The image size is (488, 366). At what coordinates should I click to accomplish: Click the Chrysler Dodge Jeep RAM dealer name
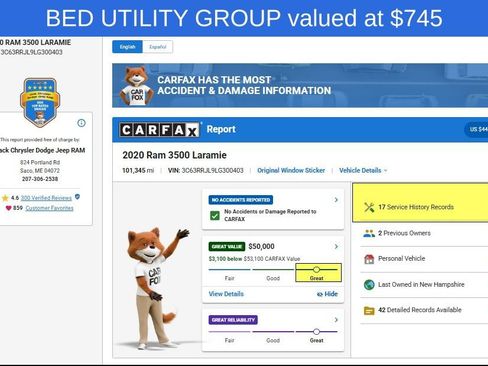(x=43, y=150)
